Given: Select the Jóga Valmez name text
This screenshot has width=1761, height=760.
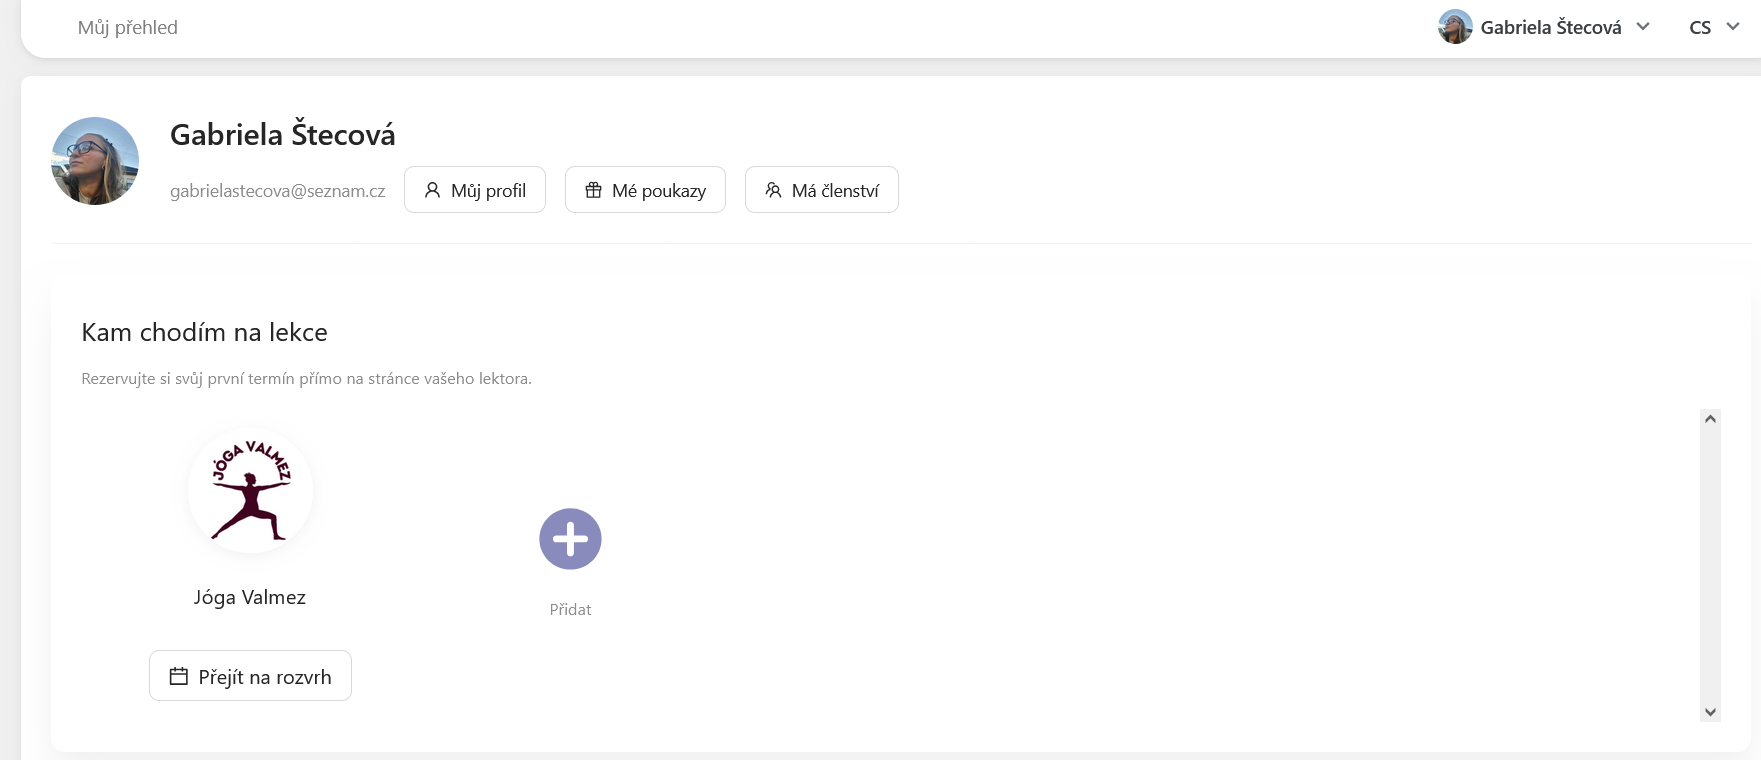Looking at the screenshot, I should pyautogui.click(x=250, y=597).
